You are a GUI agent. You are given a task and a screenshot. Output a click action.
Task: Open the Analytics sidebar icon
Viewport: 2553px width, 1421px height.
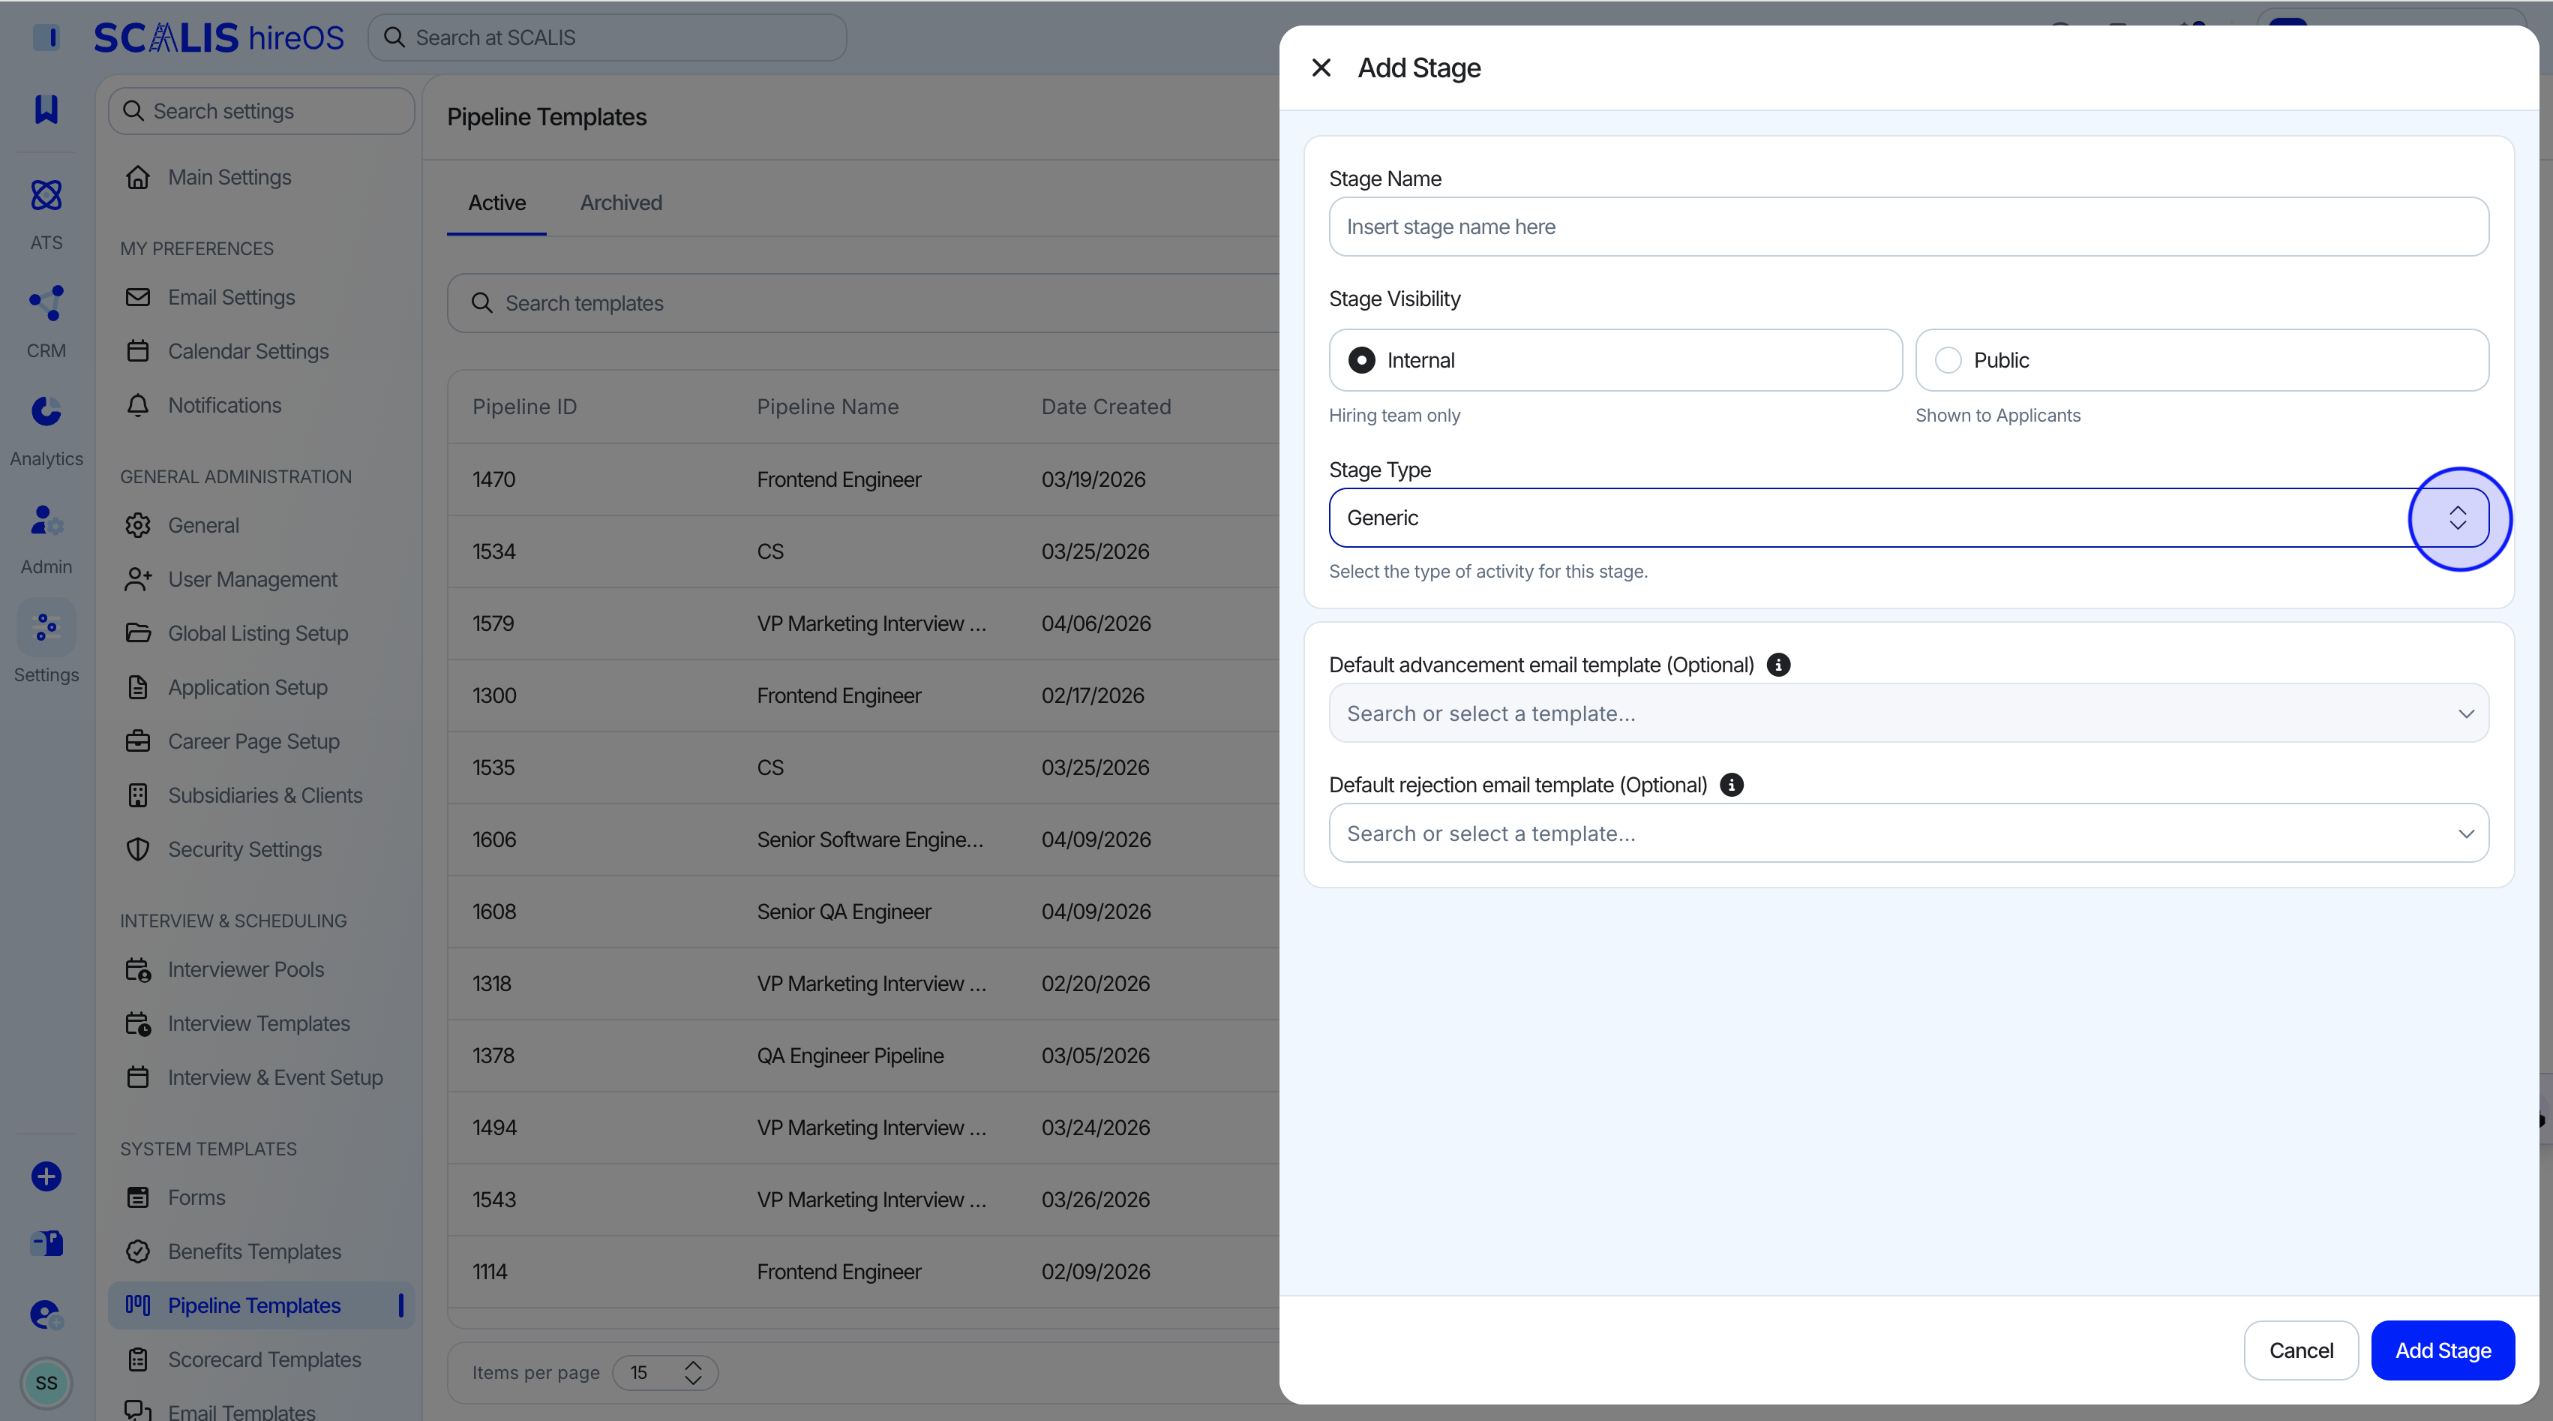[x=46, y=411]
